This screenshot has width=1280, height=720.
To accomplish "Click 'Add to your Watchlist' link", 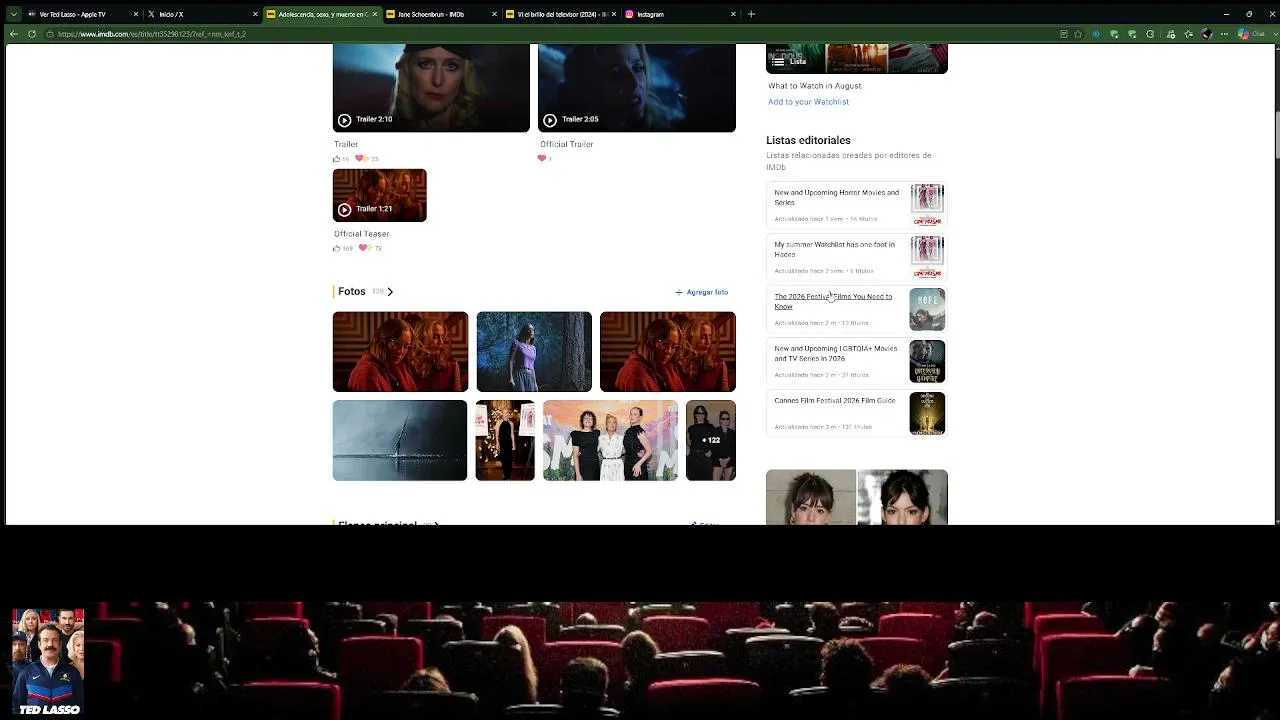I will (x=808, y=102).
